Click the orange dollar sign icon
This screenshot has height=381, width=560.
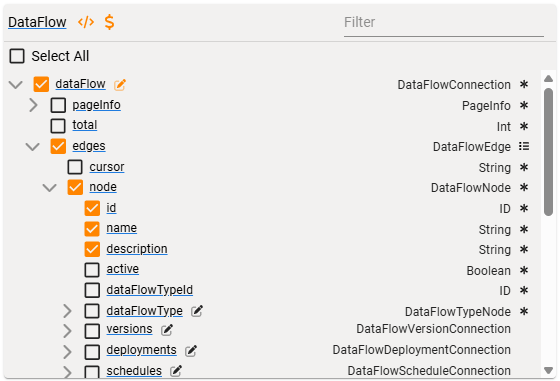click(109, 22)
